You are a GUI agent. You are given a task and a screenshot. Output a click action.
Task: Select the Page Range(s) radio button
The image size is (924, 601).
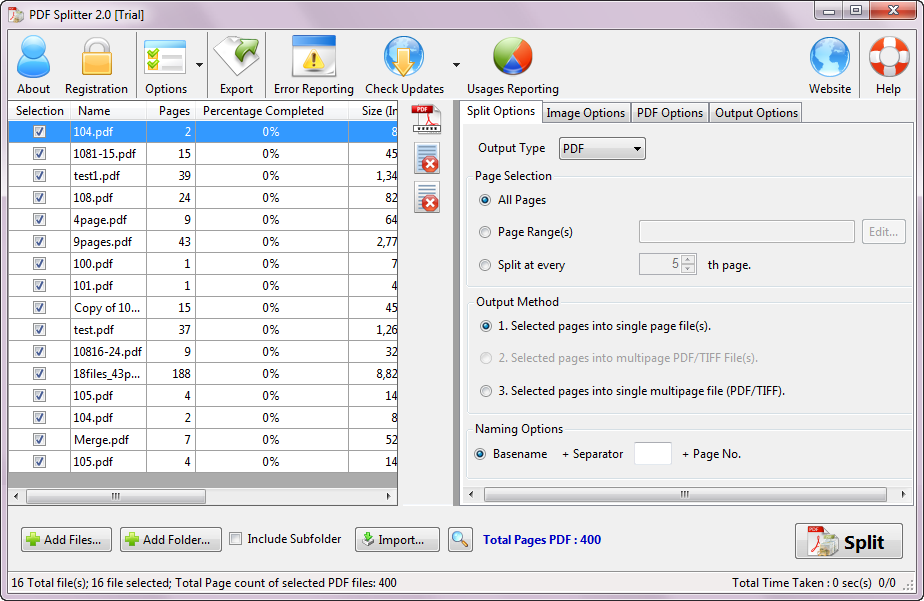pos(486,232)
